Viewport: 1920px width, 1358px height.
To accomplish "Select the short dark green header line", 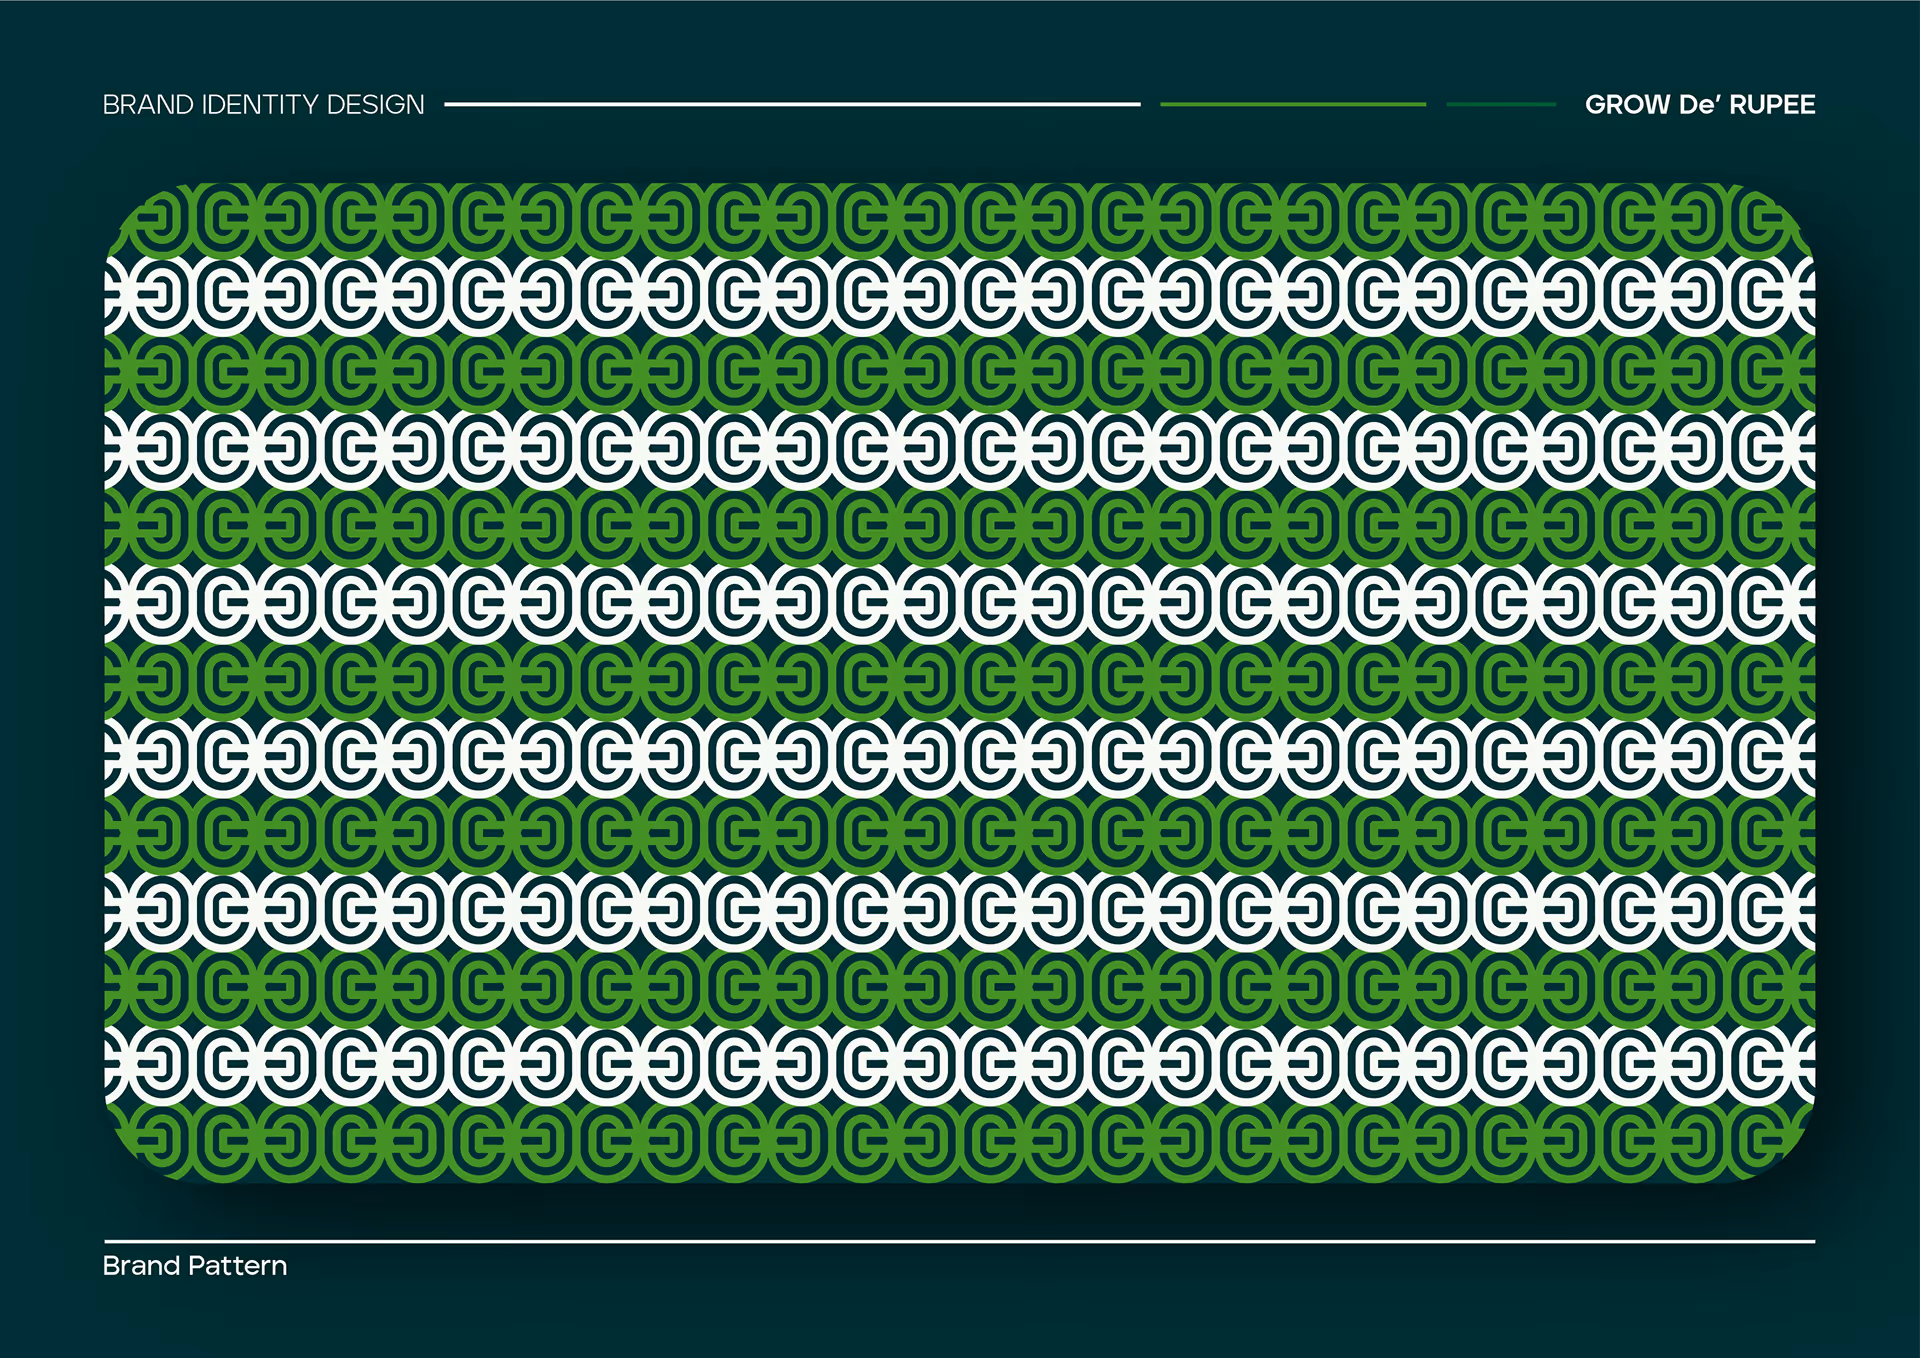I will click(x=1501, y=103).
